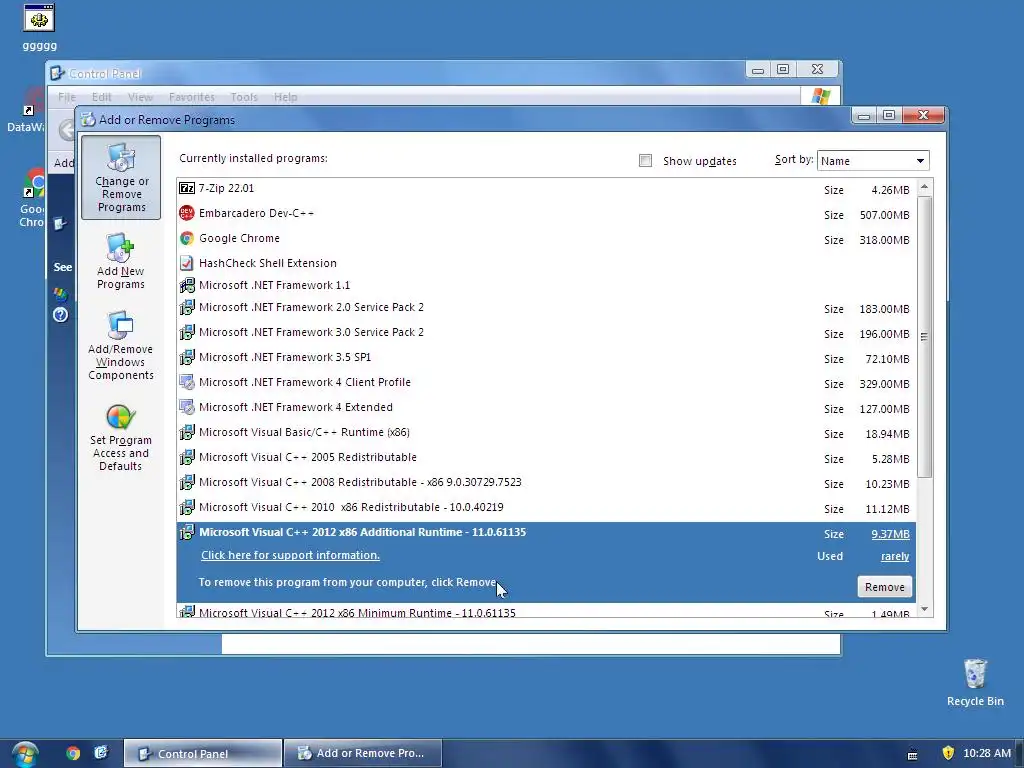1024x768 pixels.
Task: Click the program list scrollbar thumb
Action: click(924, 336)
